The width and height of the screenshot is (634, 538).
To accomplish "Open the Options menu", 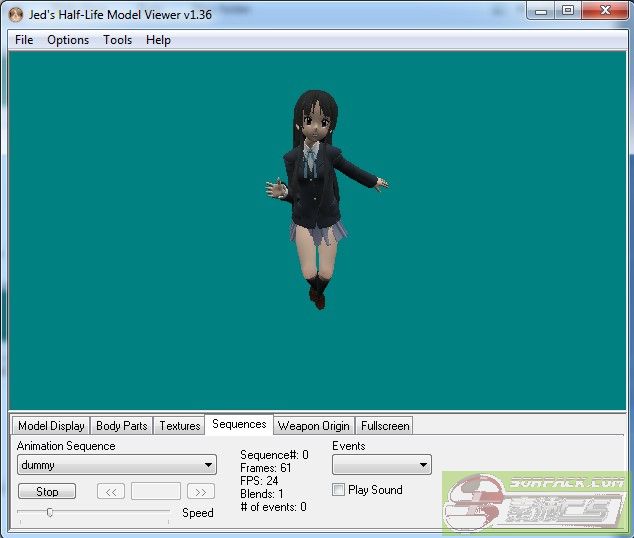I will coord(68,40).
